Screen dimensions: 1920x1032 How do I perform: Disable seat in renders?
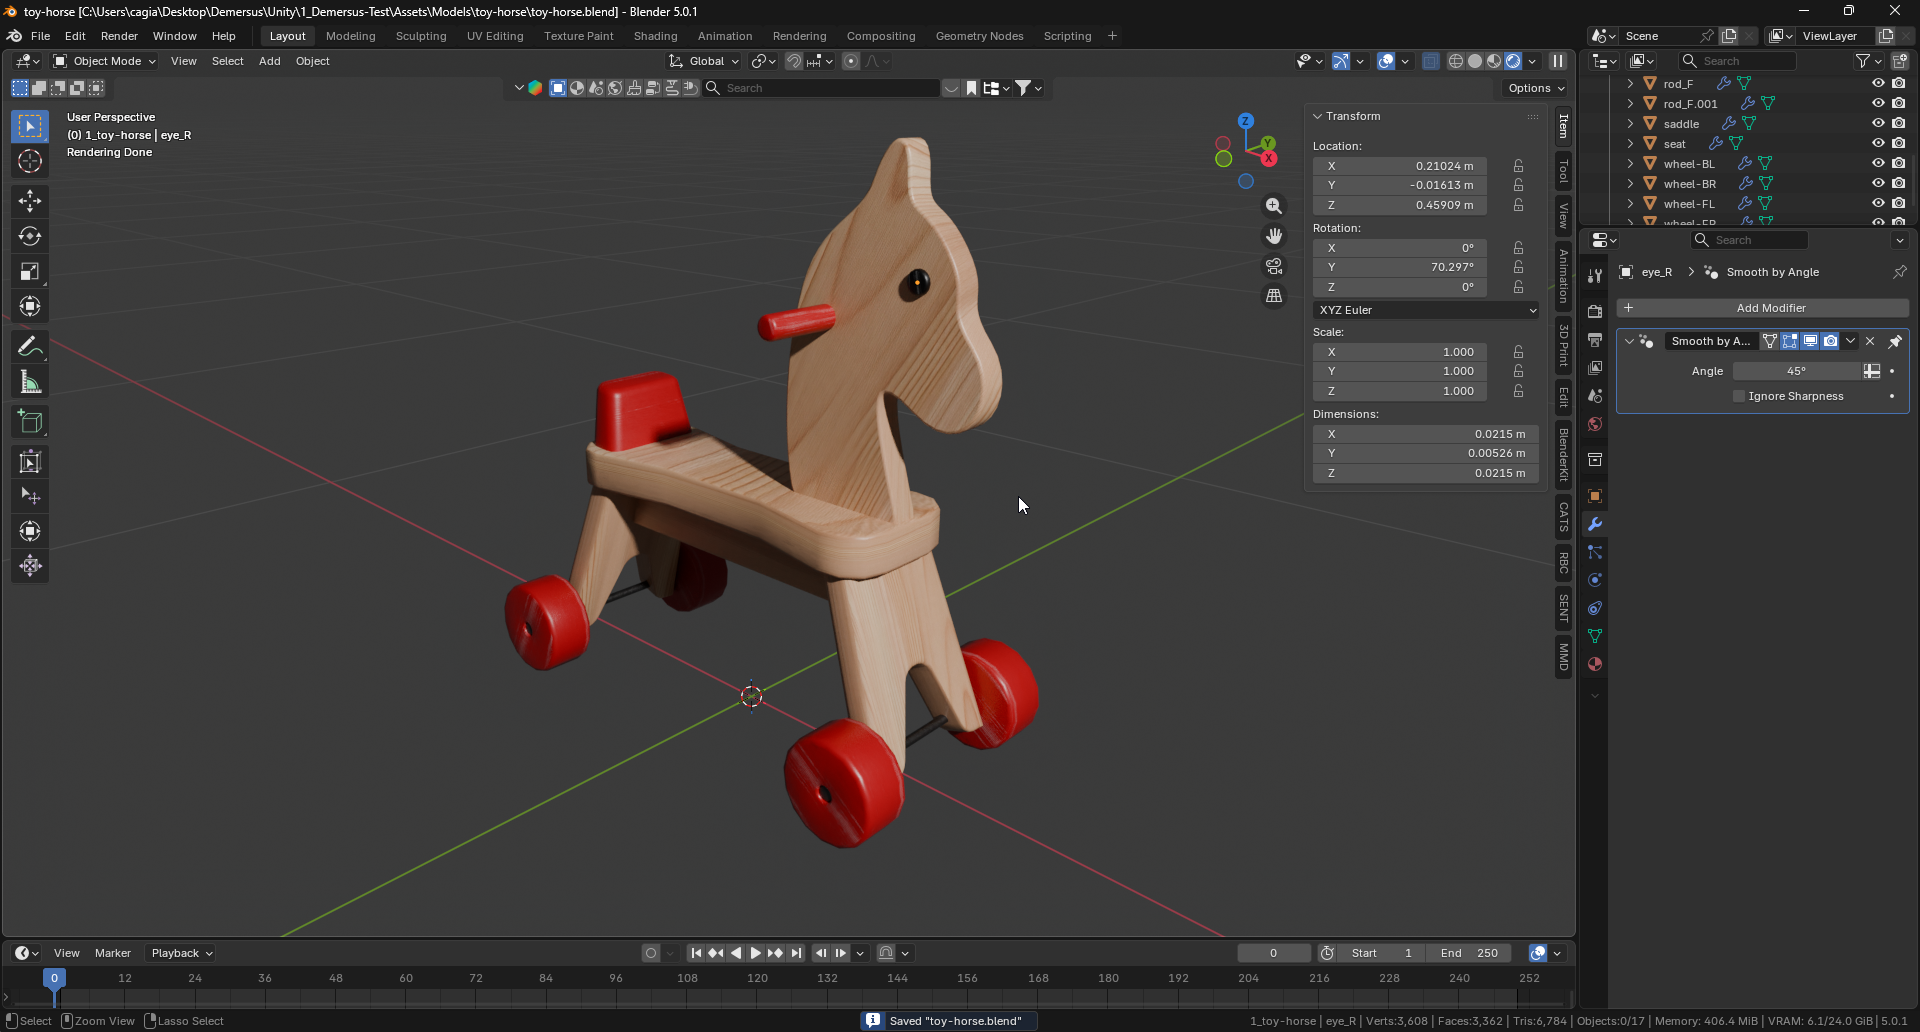point(1899,143)
